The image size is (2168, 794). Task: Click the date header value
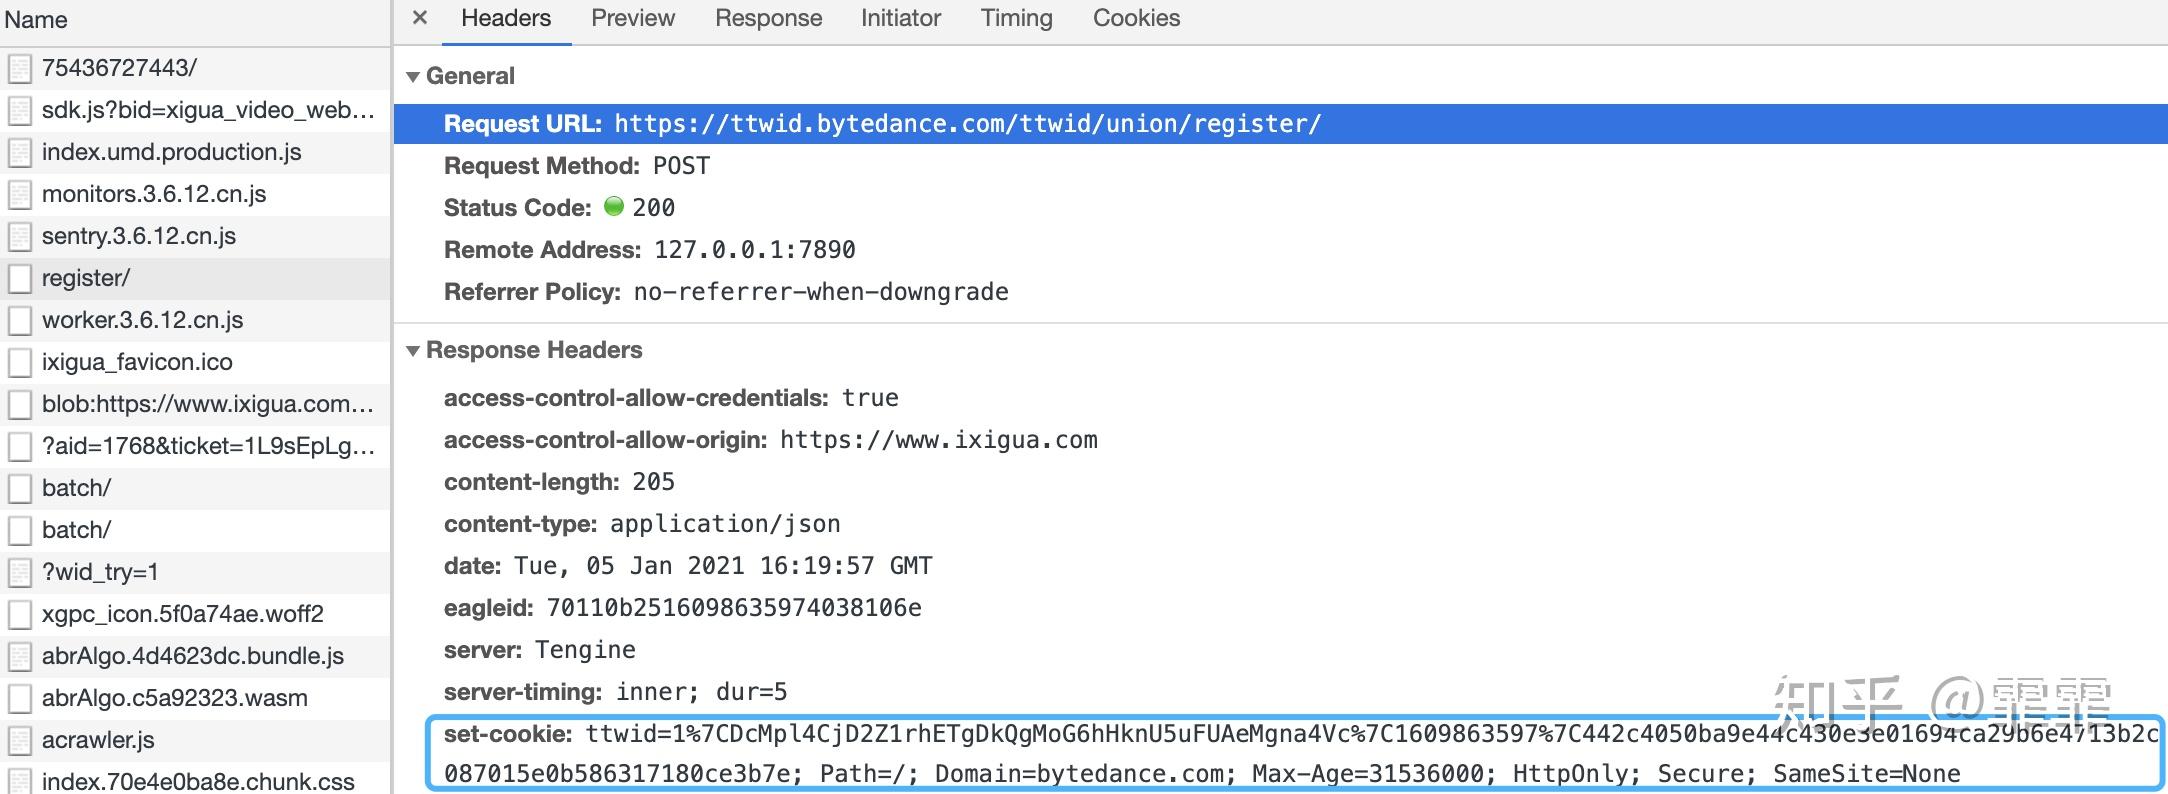(x=723, y=566)
